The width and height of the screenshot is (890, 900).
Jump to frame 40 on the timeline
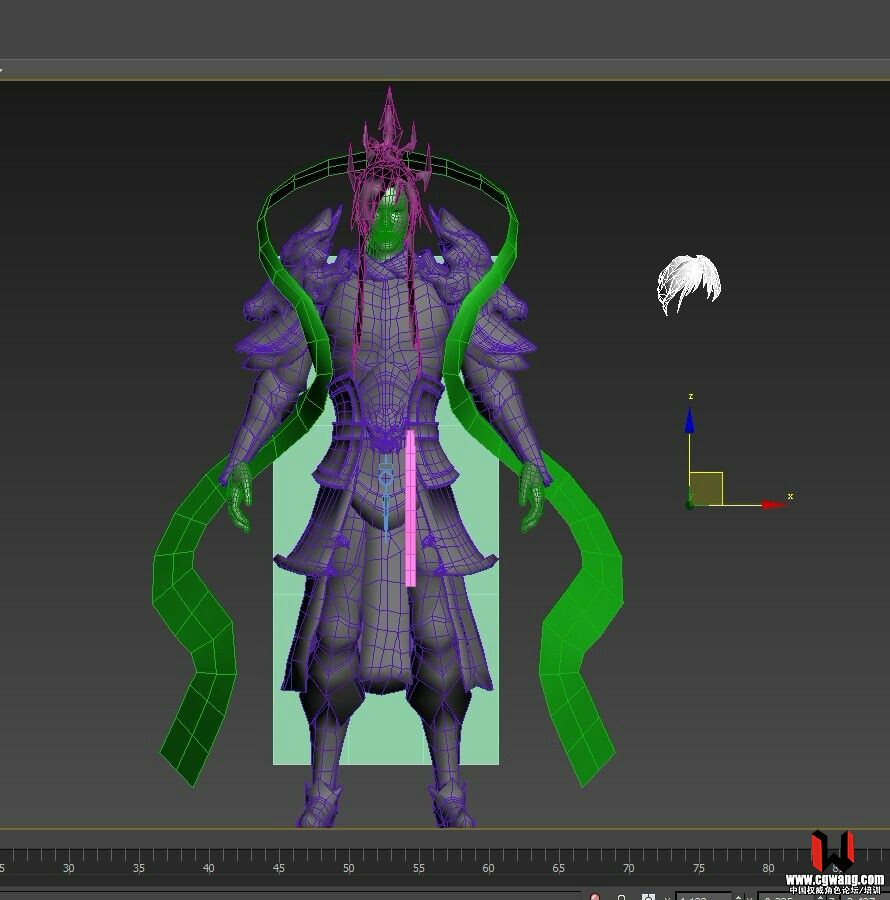pos(208,868)
